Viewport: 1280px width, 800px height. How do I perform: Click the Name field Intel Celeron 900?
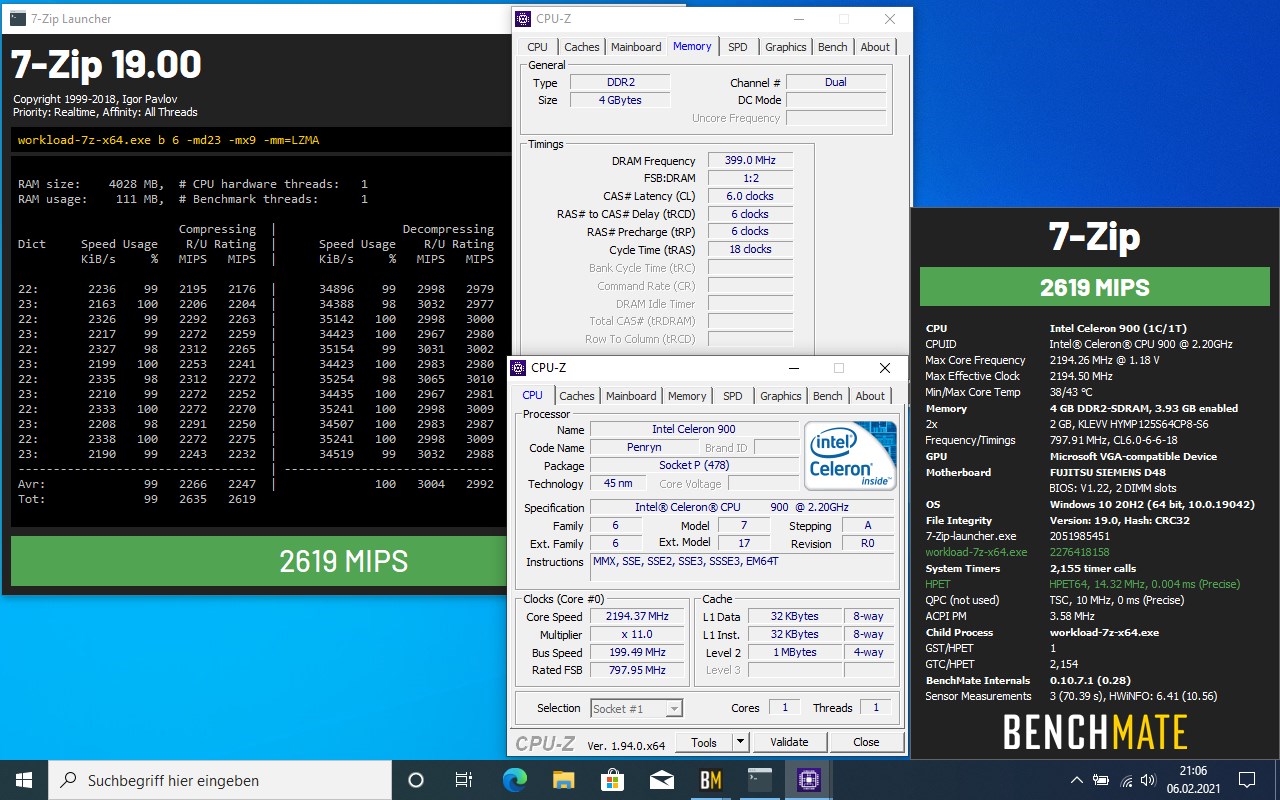[694, 429]
